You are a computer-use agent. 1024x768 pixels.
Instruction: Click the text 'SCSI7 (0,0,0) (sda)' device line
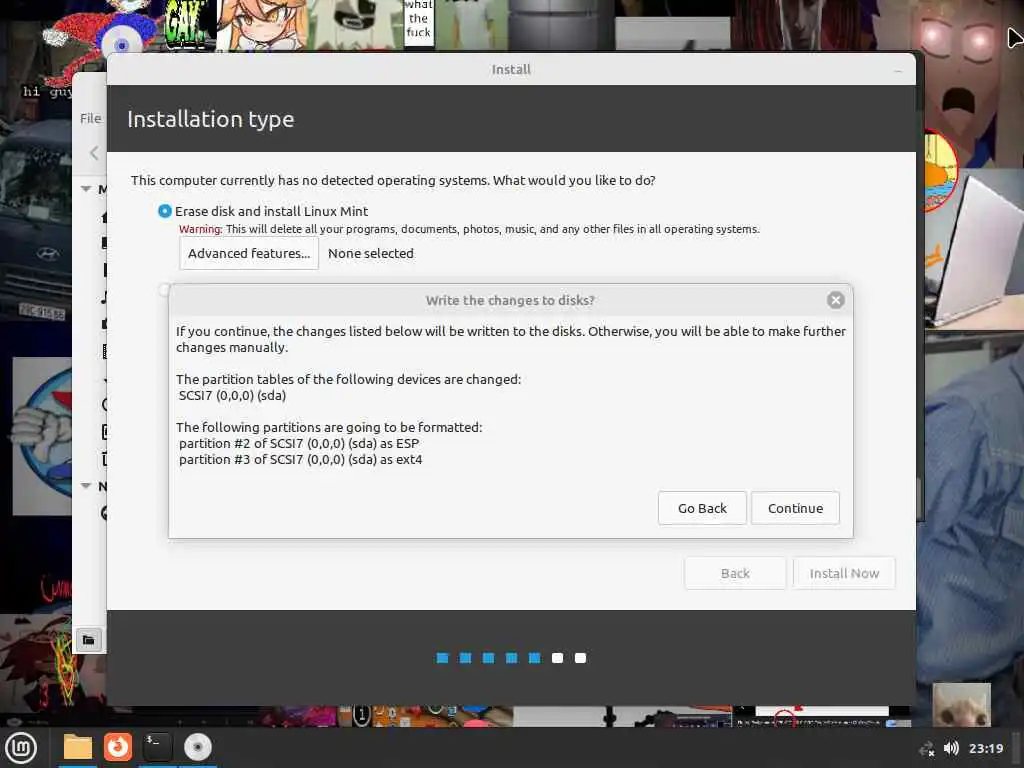(x=232, y=395)
